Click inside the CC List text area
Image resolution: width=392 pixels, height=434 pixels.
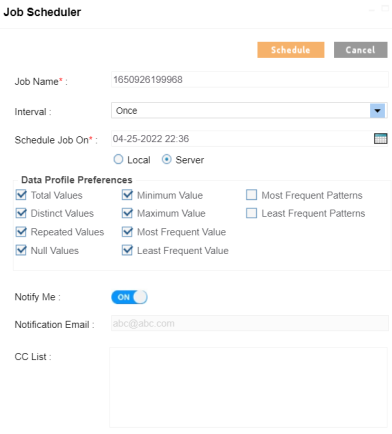coord(248,387)
